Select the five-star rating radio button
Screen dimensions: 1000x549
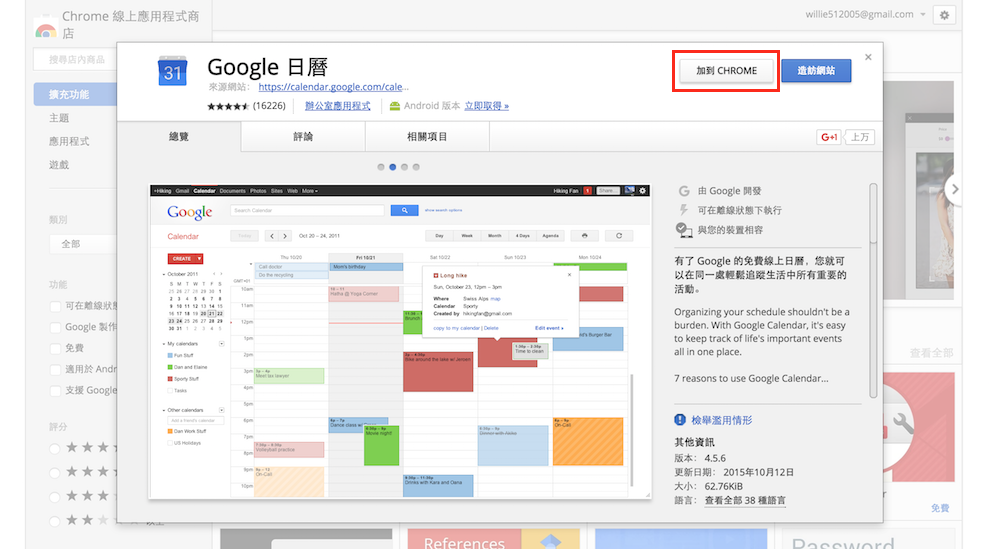tap(55, 449)
